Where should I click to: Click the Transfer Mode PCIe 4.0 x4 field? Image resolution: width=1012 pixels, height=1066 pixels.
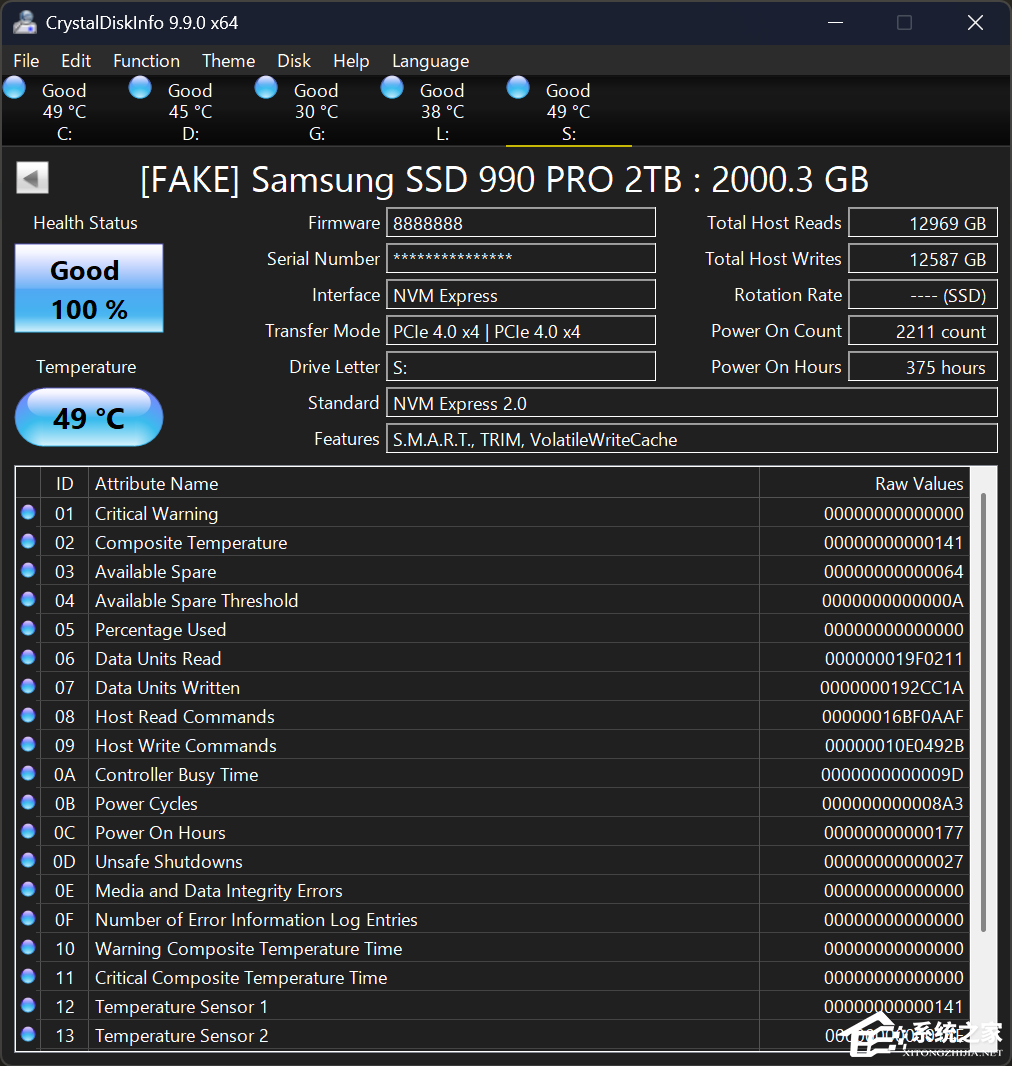[521, 331]
